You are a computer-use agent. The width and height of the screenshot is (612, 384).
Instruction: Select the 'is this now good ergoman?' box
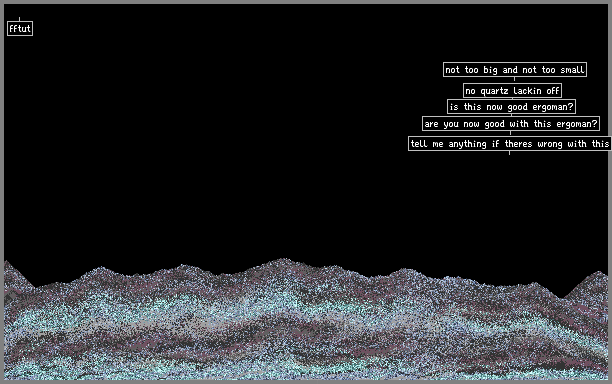(x=511, y=107)
